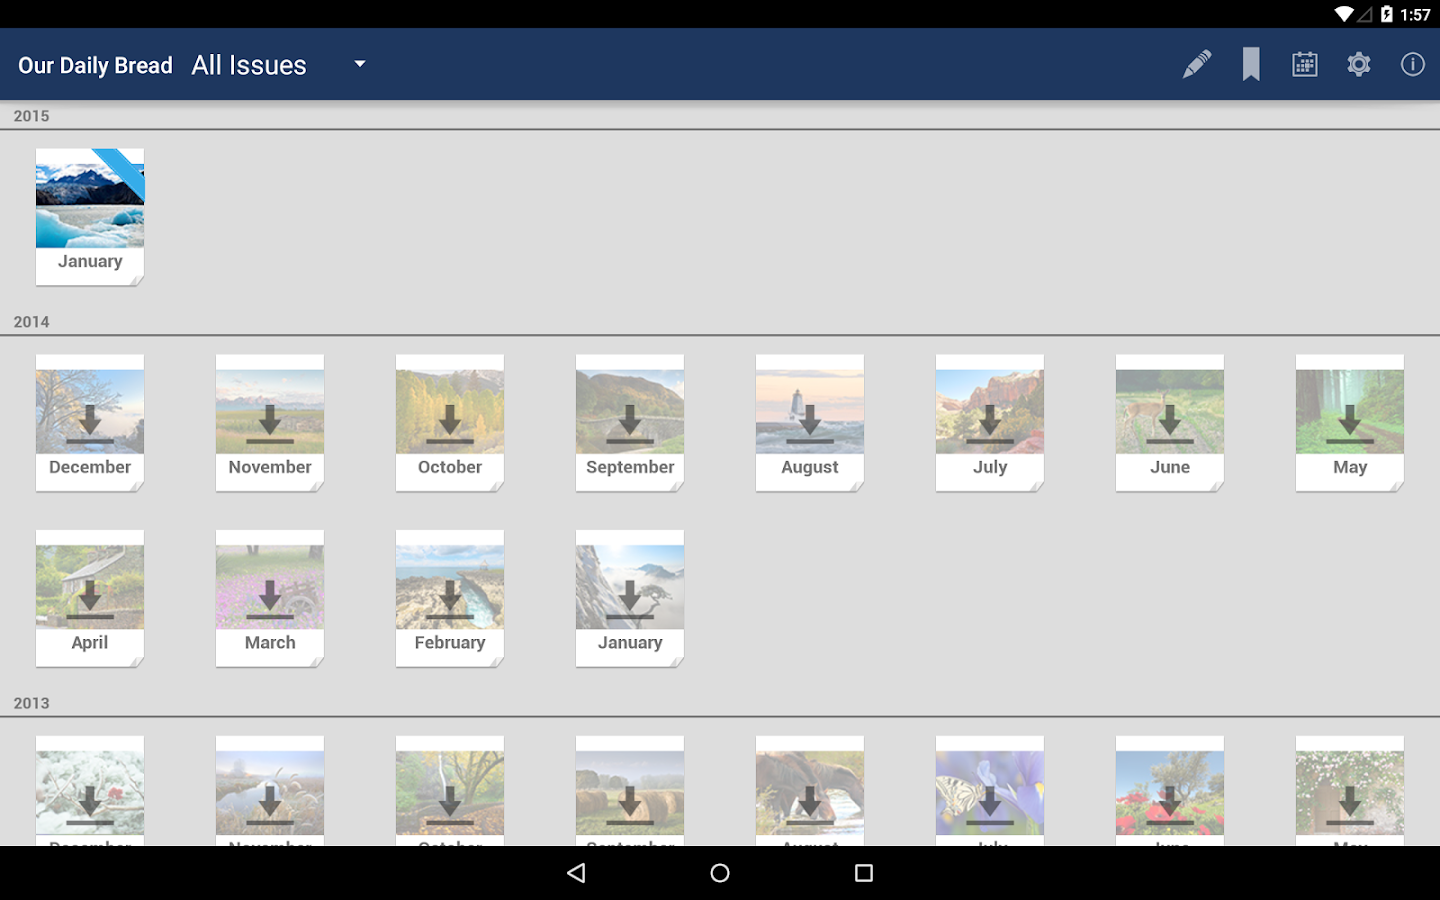Viewport: 1440px width, 900px height.
Task: Open the January 2015 issue
Action: 90,217
